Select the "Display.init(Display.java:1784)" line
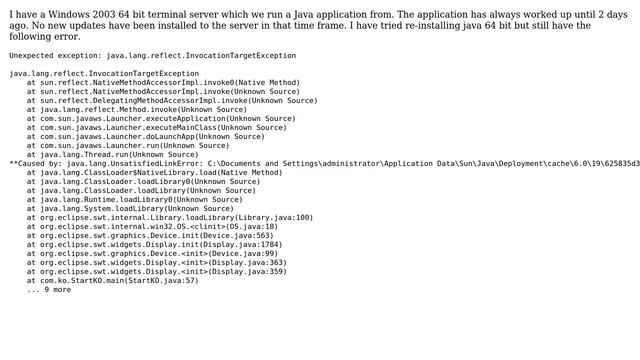 155,244
